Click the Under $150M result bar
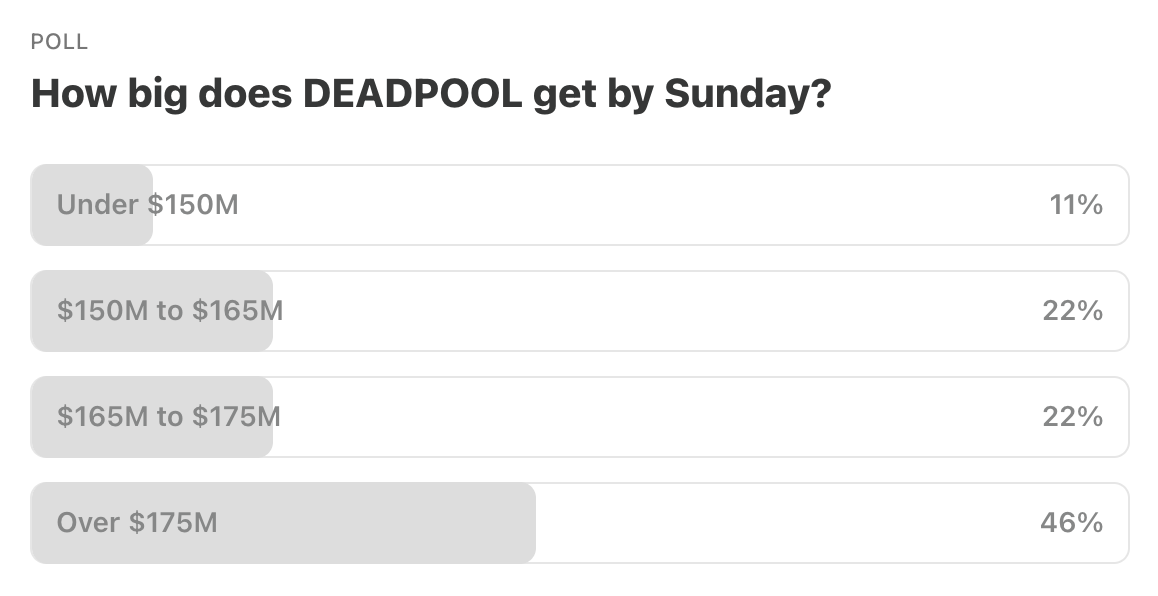This screenshot has height=596, width=1158. tap(92, 205)
